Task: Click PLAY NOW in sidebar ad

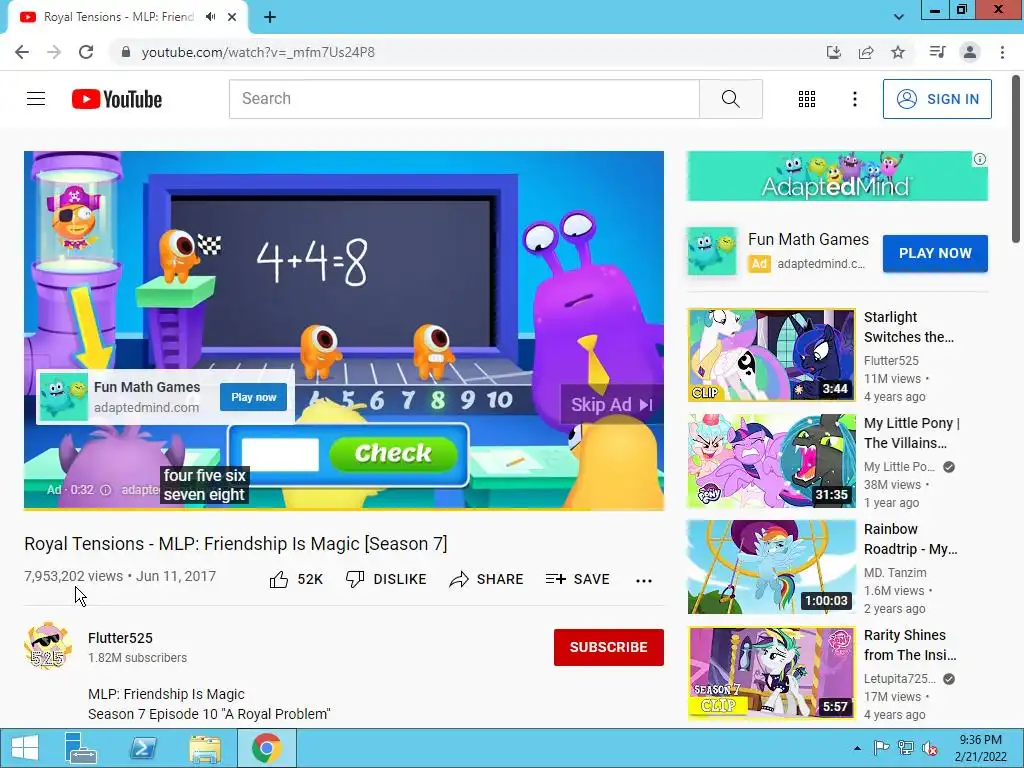Action: point(935,253)
